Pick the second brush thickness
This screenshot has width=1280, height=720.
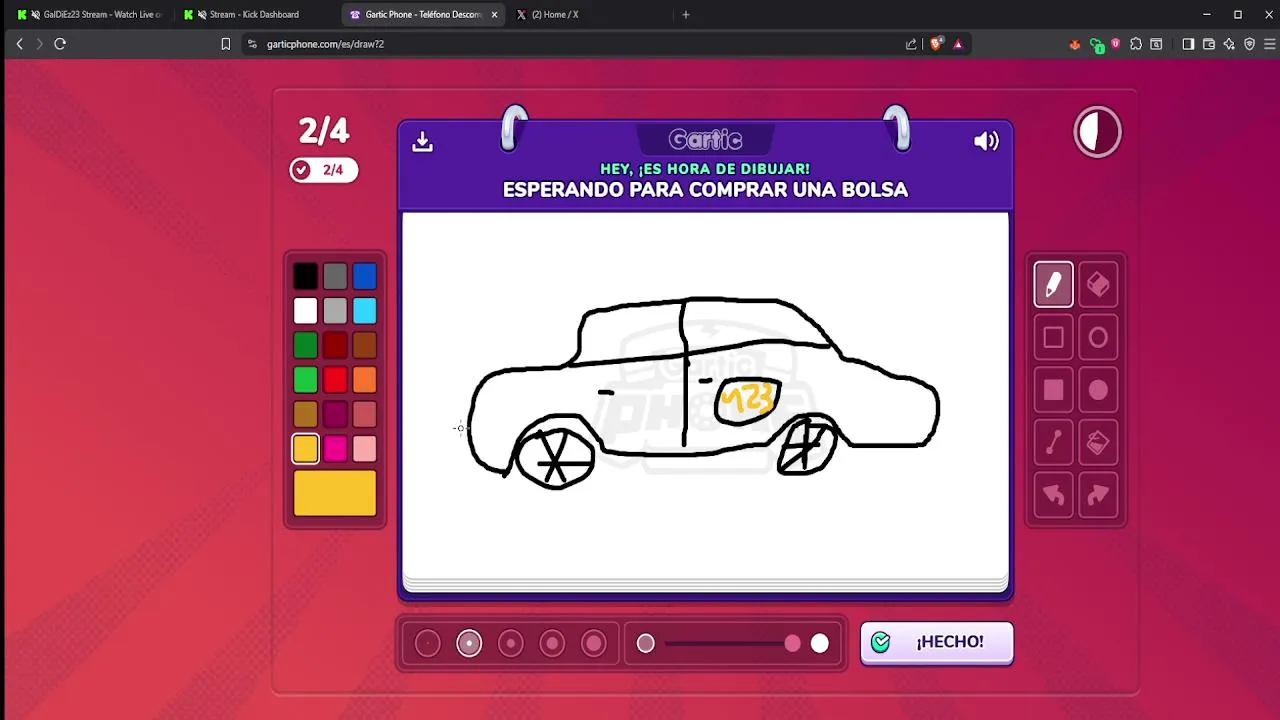coord(469,643)
